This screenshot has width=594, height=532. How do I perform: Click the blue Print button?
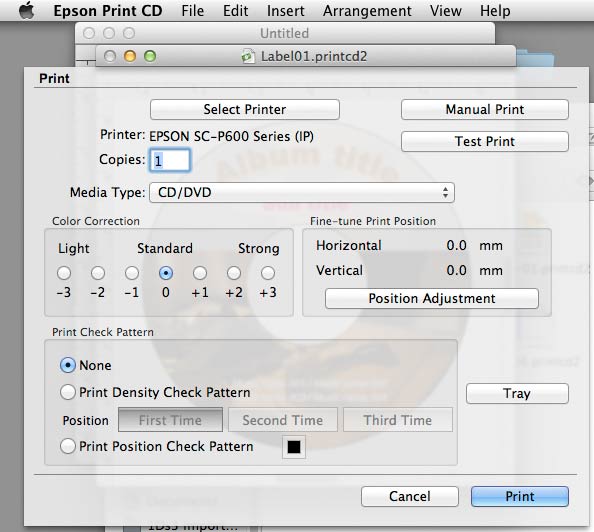coord(520,496)
